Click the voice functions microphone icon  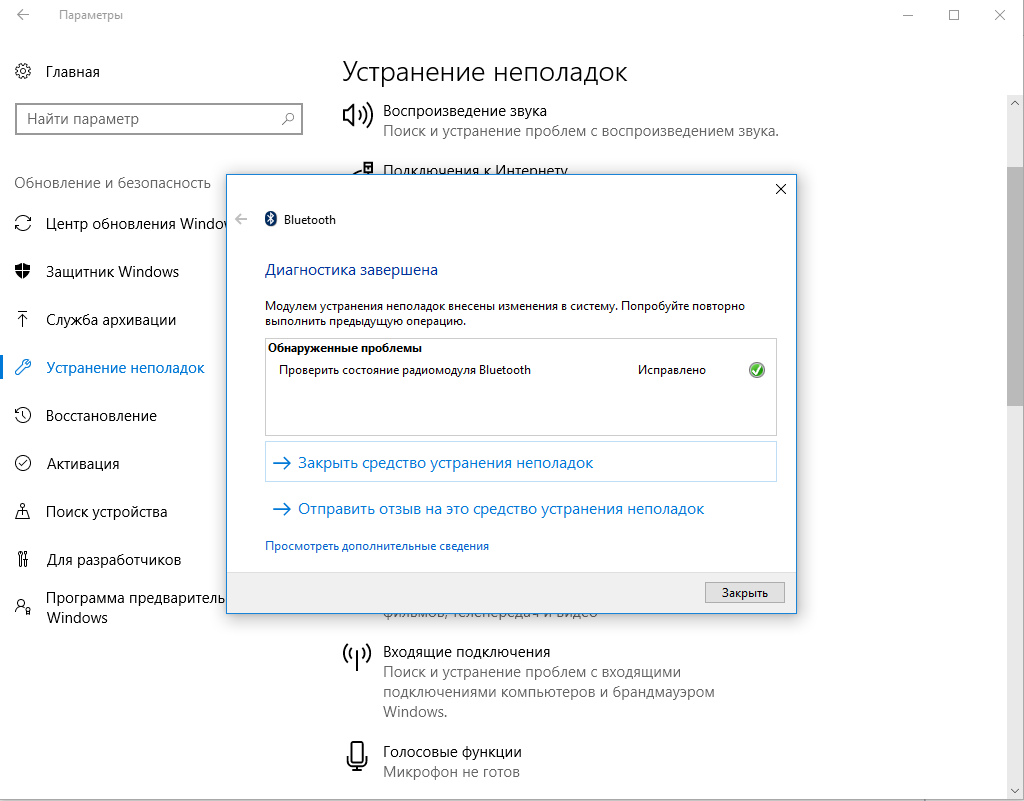pos(357,756)
